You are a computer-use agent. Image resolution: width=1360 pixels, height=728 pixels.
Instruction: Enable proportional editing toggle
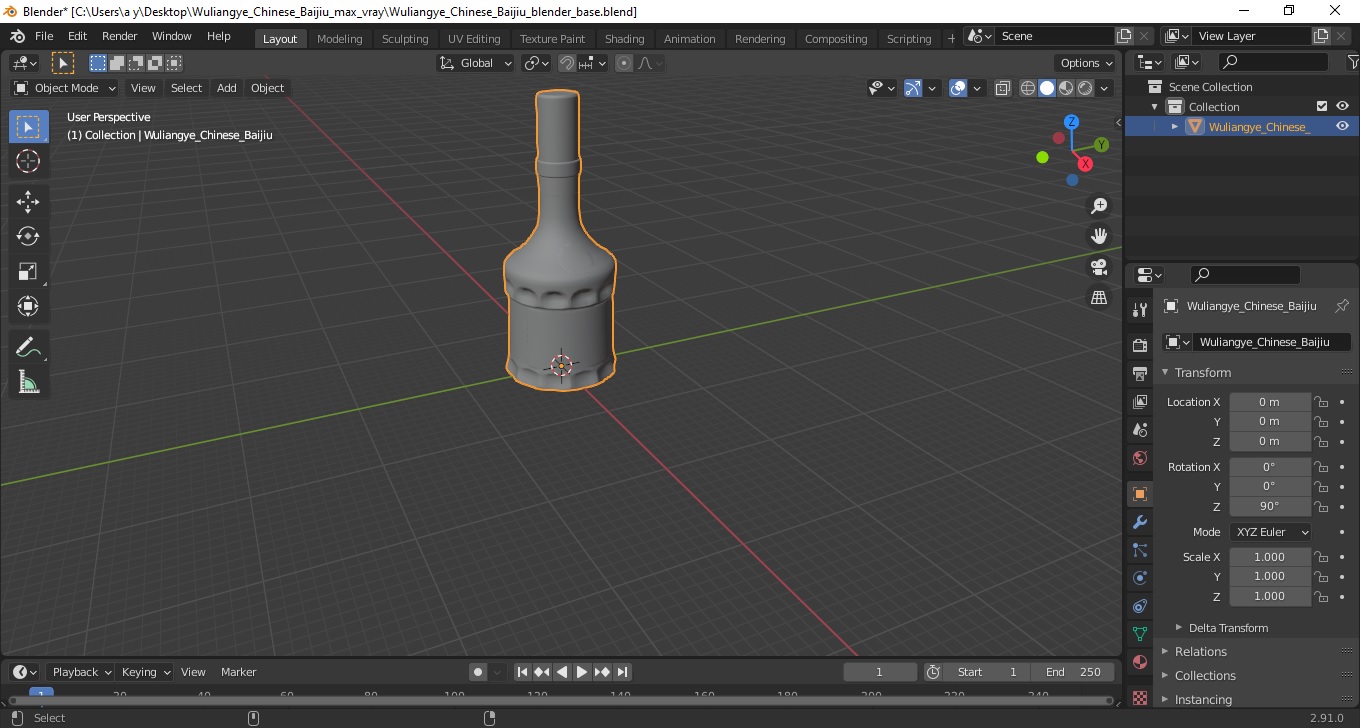[624, 63]
